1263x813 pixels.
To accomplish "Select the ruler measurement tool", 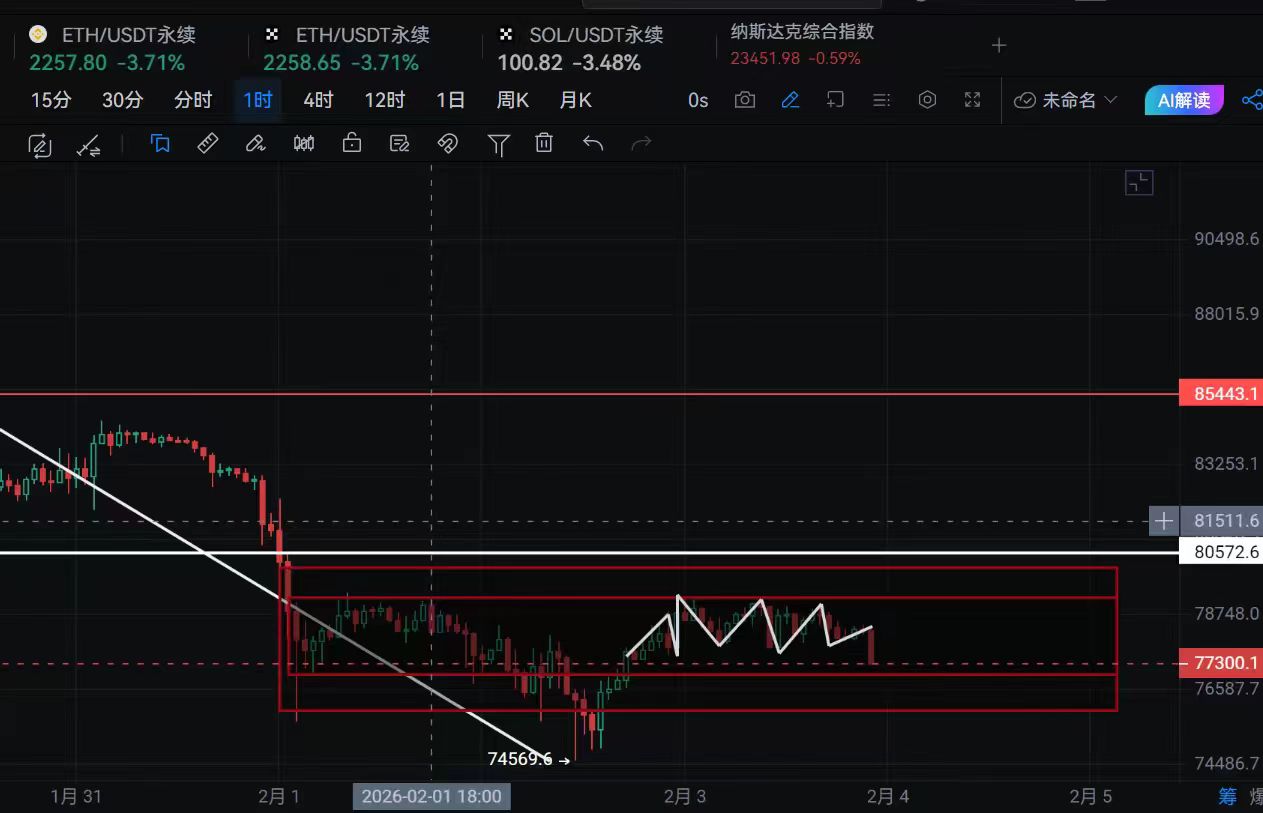I will (207, 144).
